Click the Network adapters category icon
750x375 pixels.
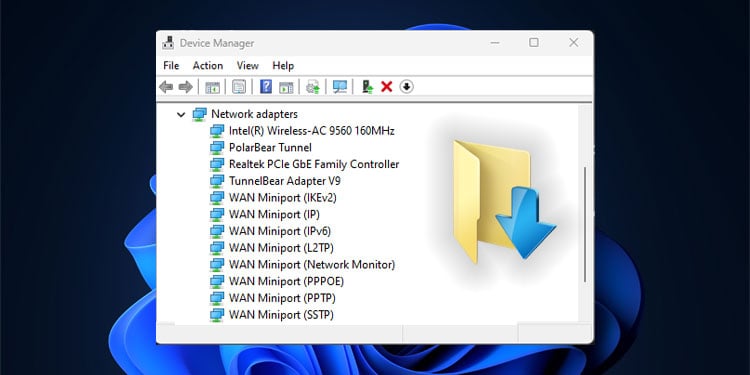point(199,114)
